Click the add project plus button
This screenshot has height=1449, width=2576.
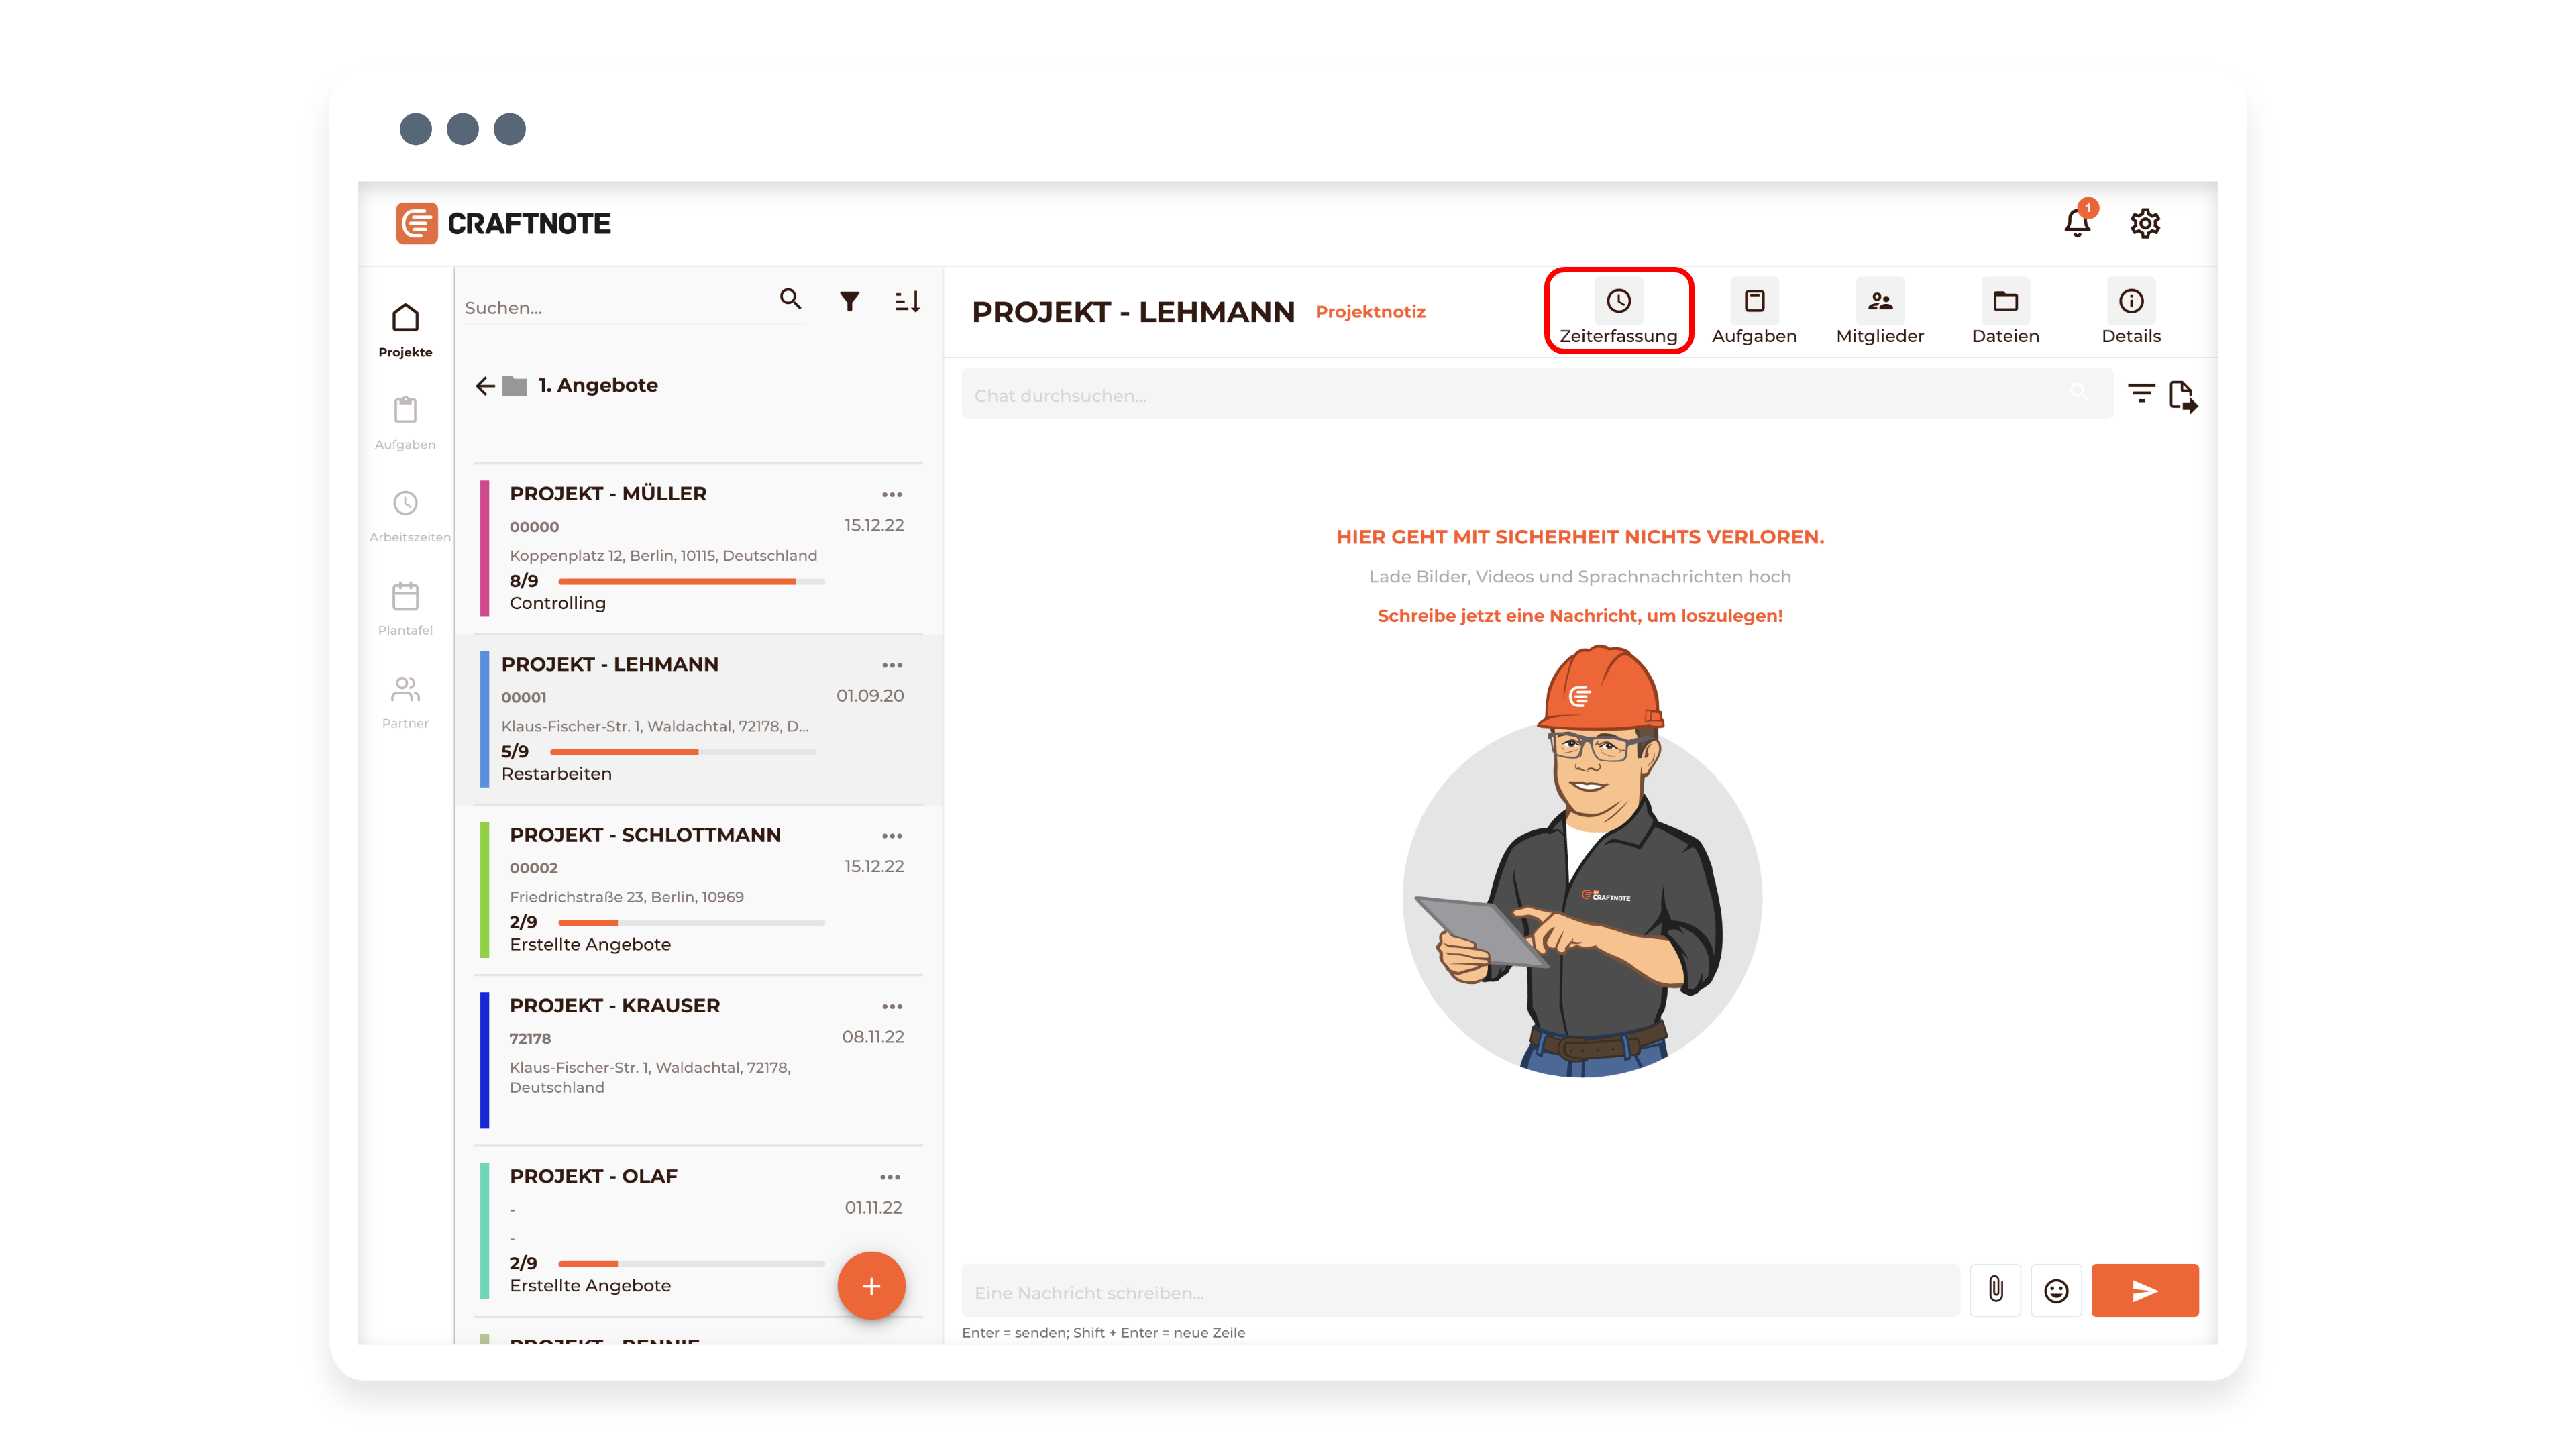[871, 1286]
